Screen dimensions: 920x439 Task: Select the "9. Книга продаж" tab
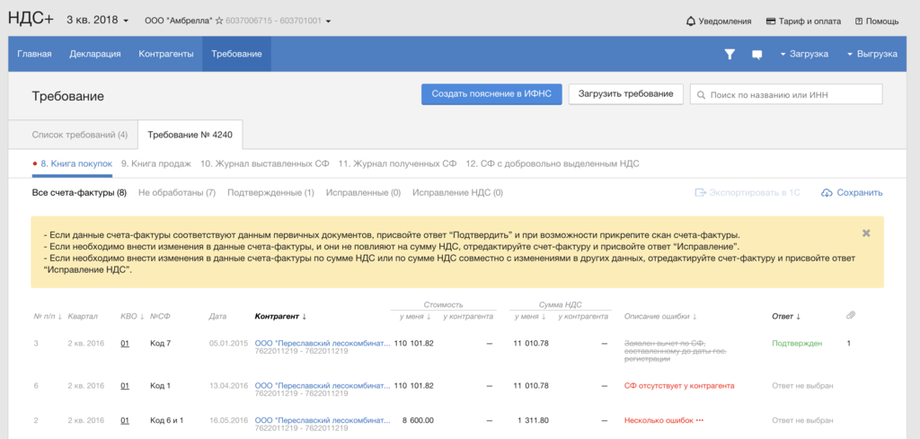point(156,163)
